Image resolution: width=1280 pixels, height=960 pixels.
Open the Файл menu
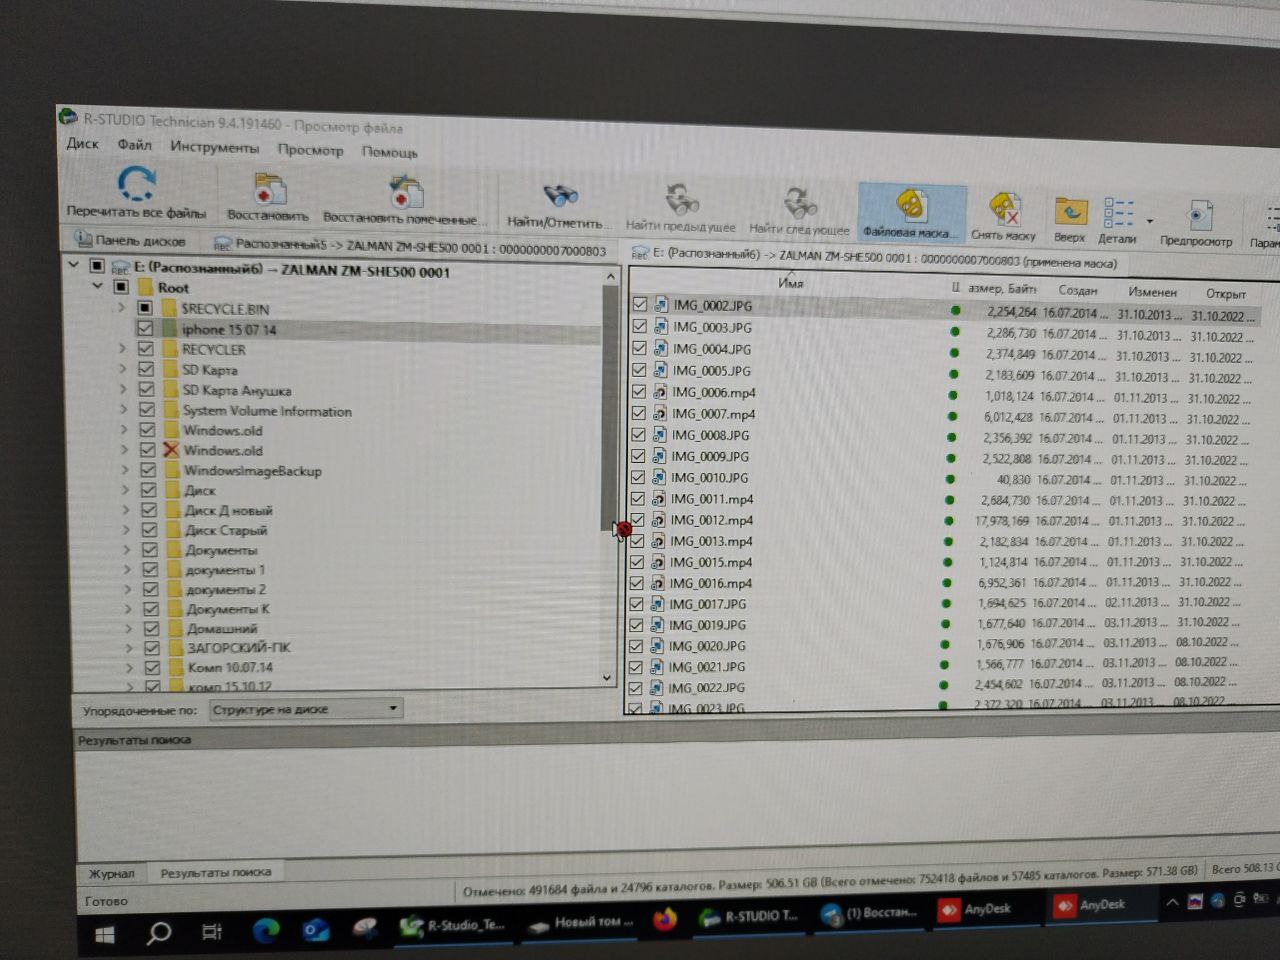134,145
